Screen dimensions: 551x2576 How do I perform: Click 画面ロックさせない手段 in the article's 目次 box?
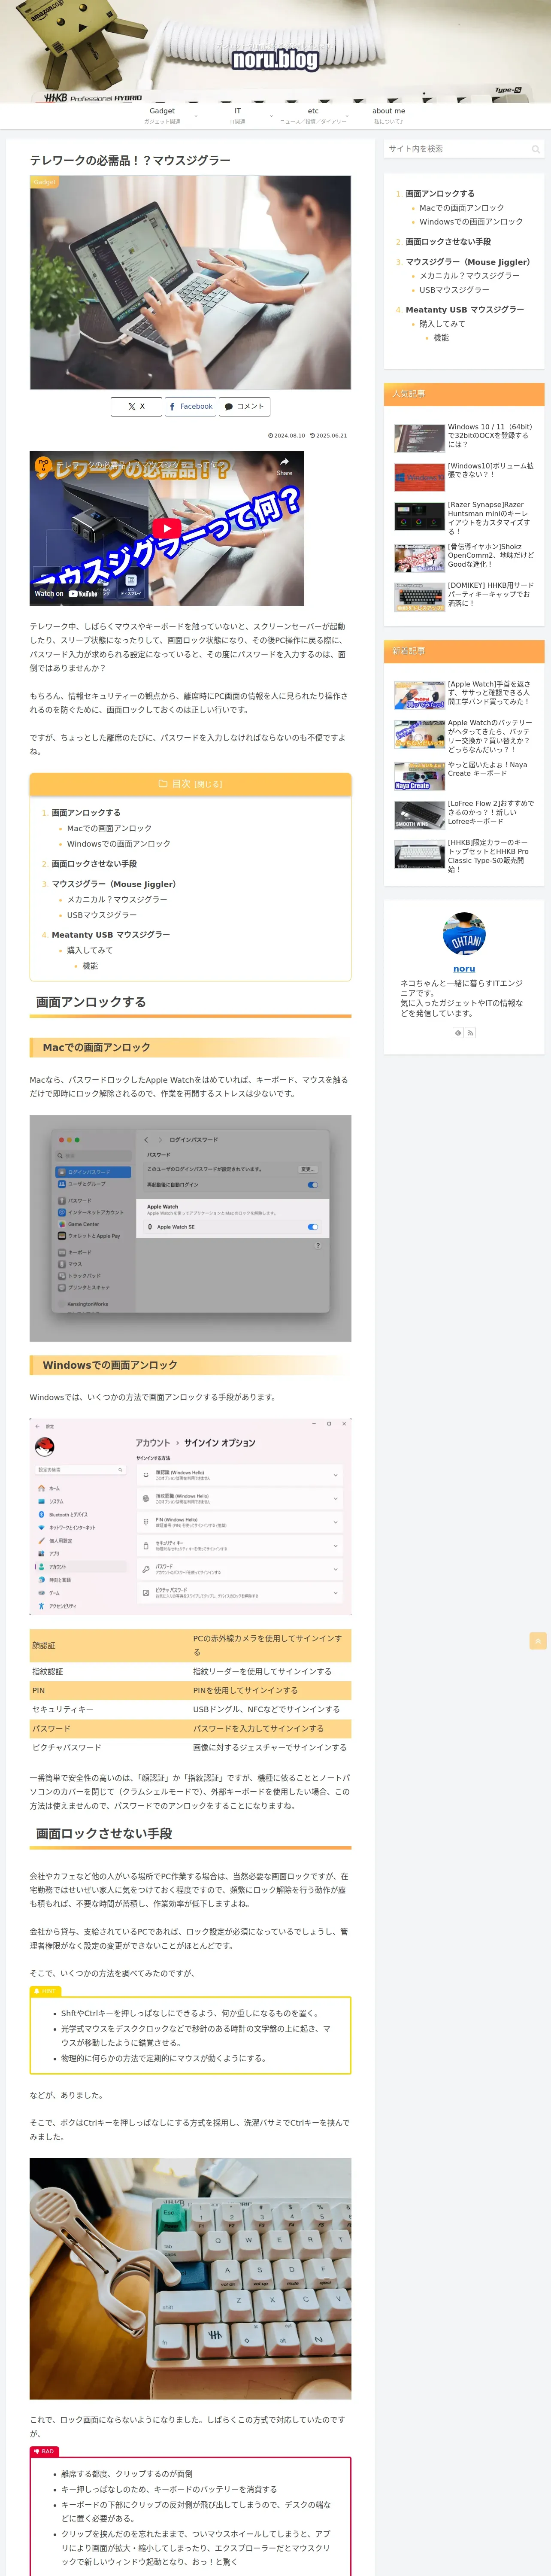click(94, 864)
